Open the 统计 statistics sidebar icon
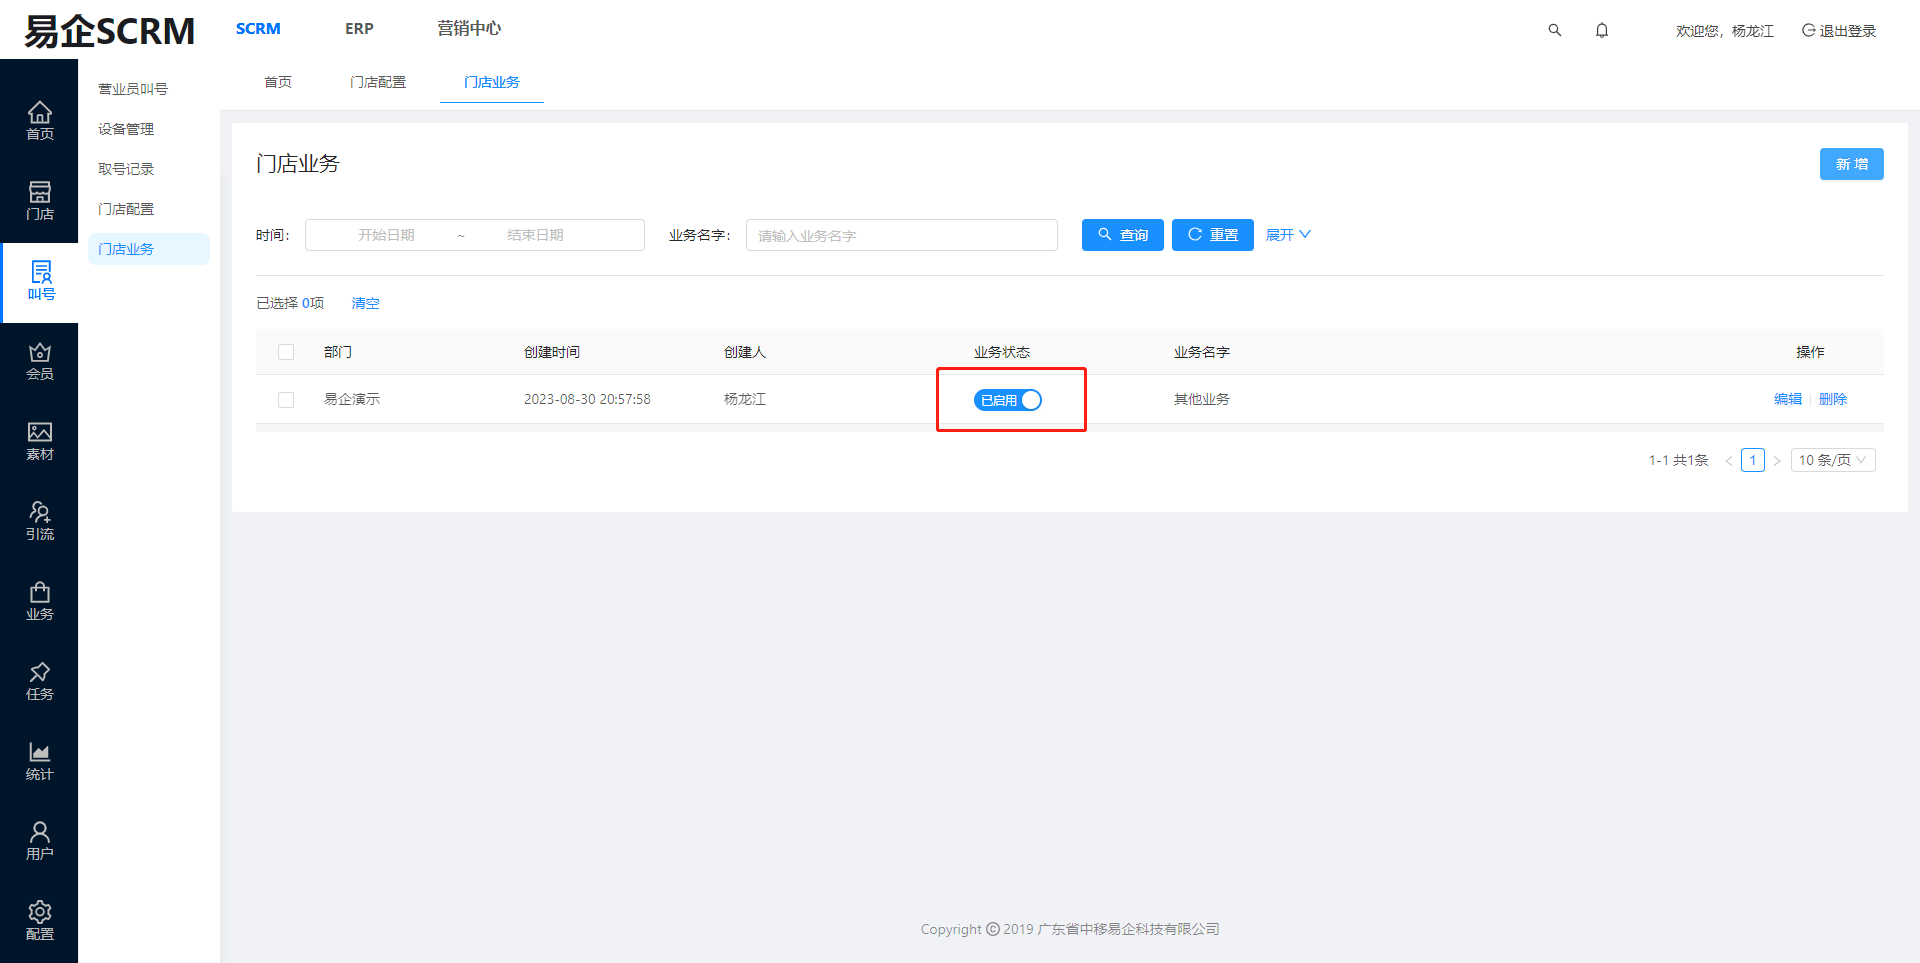The height and width of the screenshot is (963, 1920). coord(39,761)
